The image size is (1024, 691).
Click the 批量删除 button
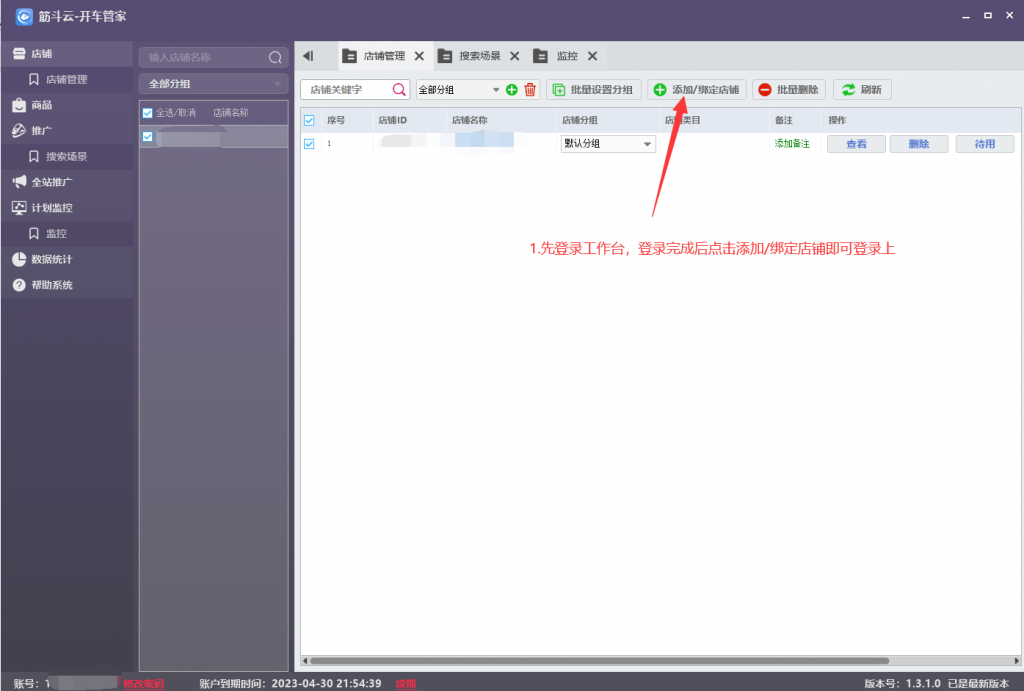789,89
